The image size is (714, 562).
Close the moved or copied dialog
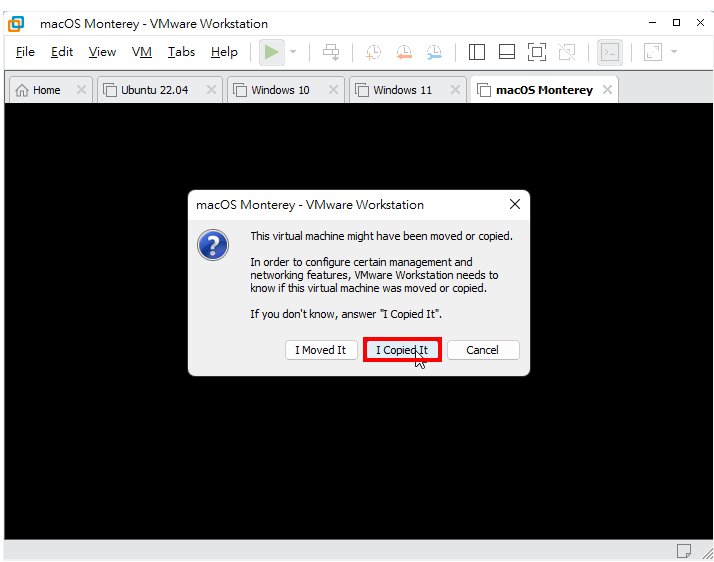point(515,204)
